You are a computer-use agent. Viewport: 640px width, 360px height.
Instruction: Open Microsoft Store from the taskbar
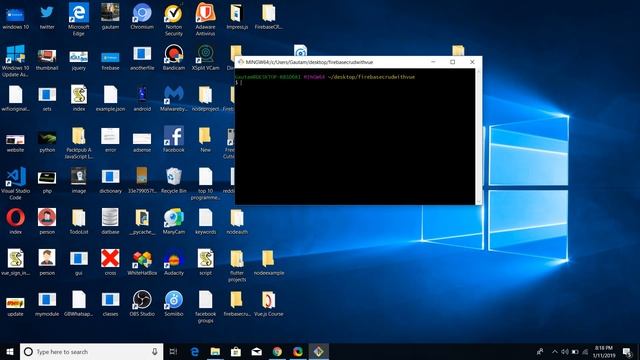coord(236,351)
